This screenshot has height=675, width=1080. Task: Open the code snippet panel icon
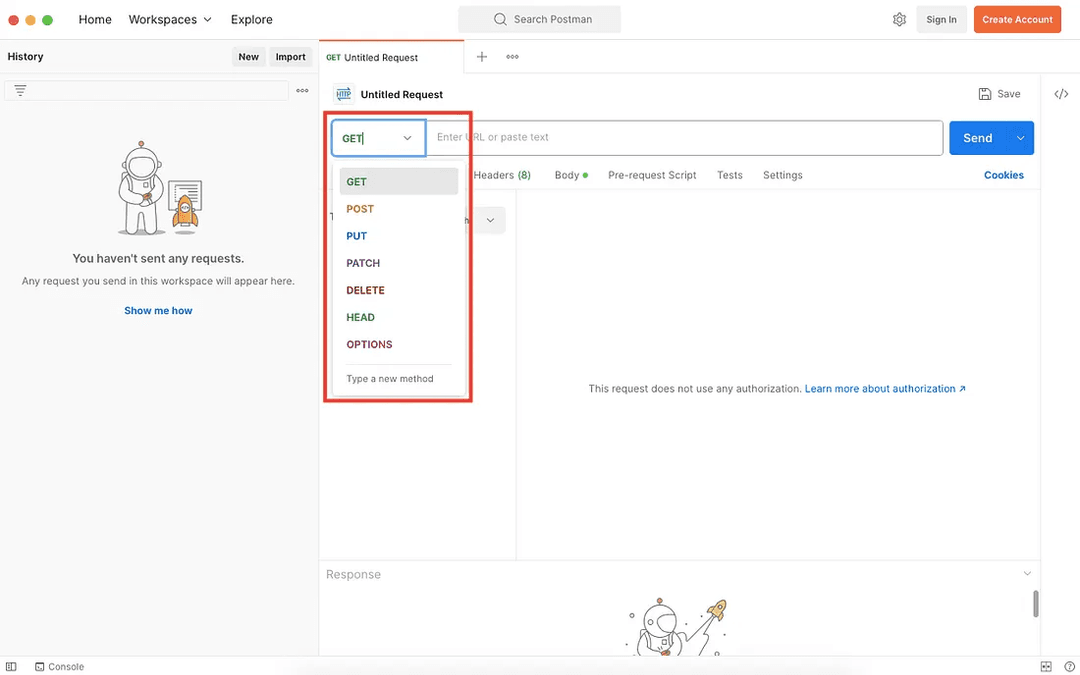[x=1061, y=94]
